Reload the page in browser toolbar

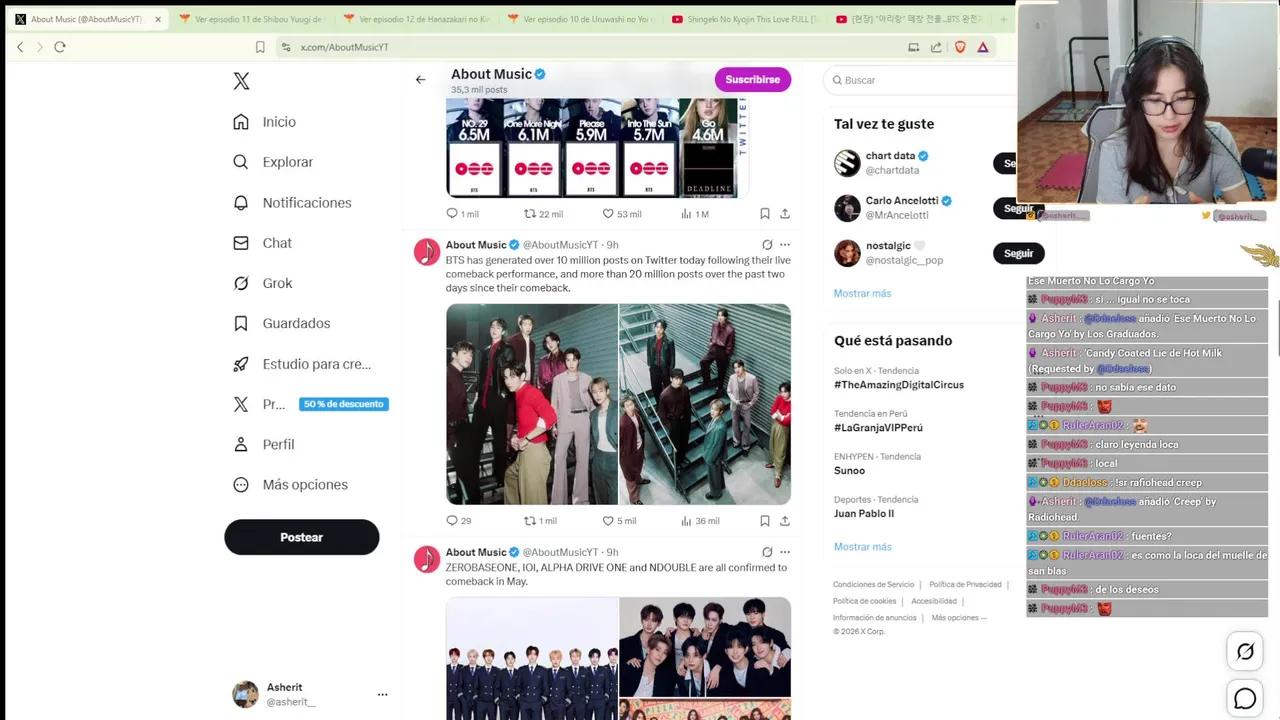point(60,47)
